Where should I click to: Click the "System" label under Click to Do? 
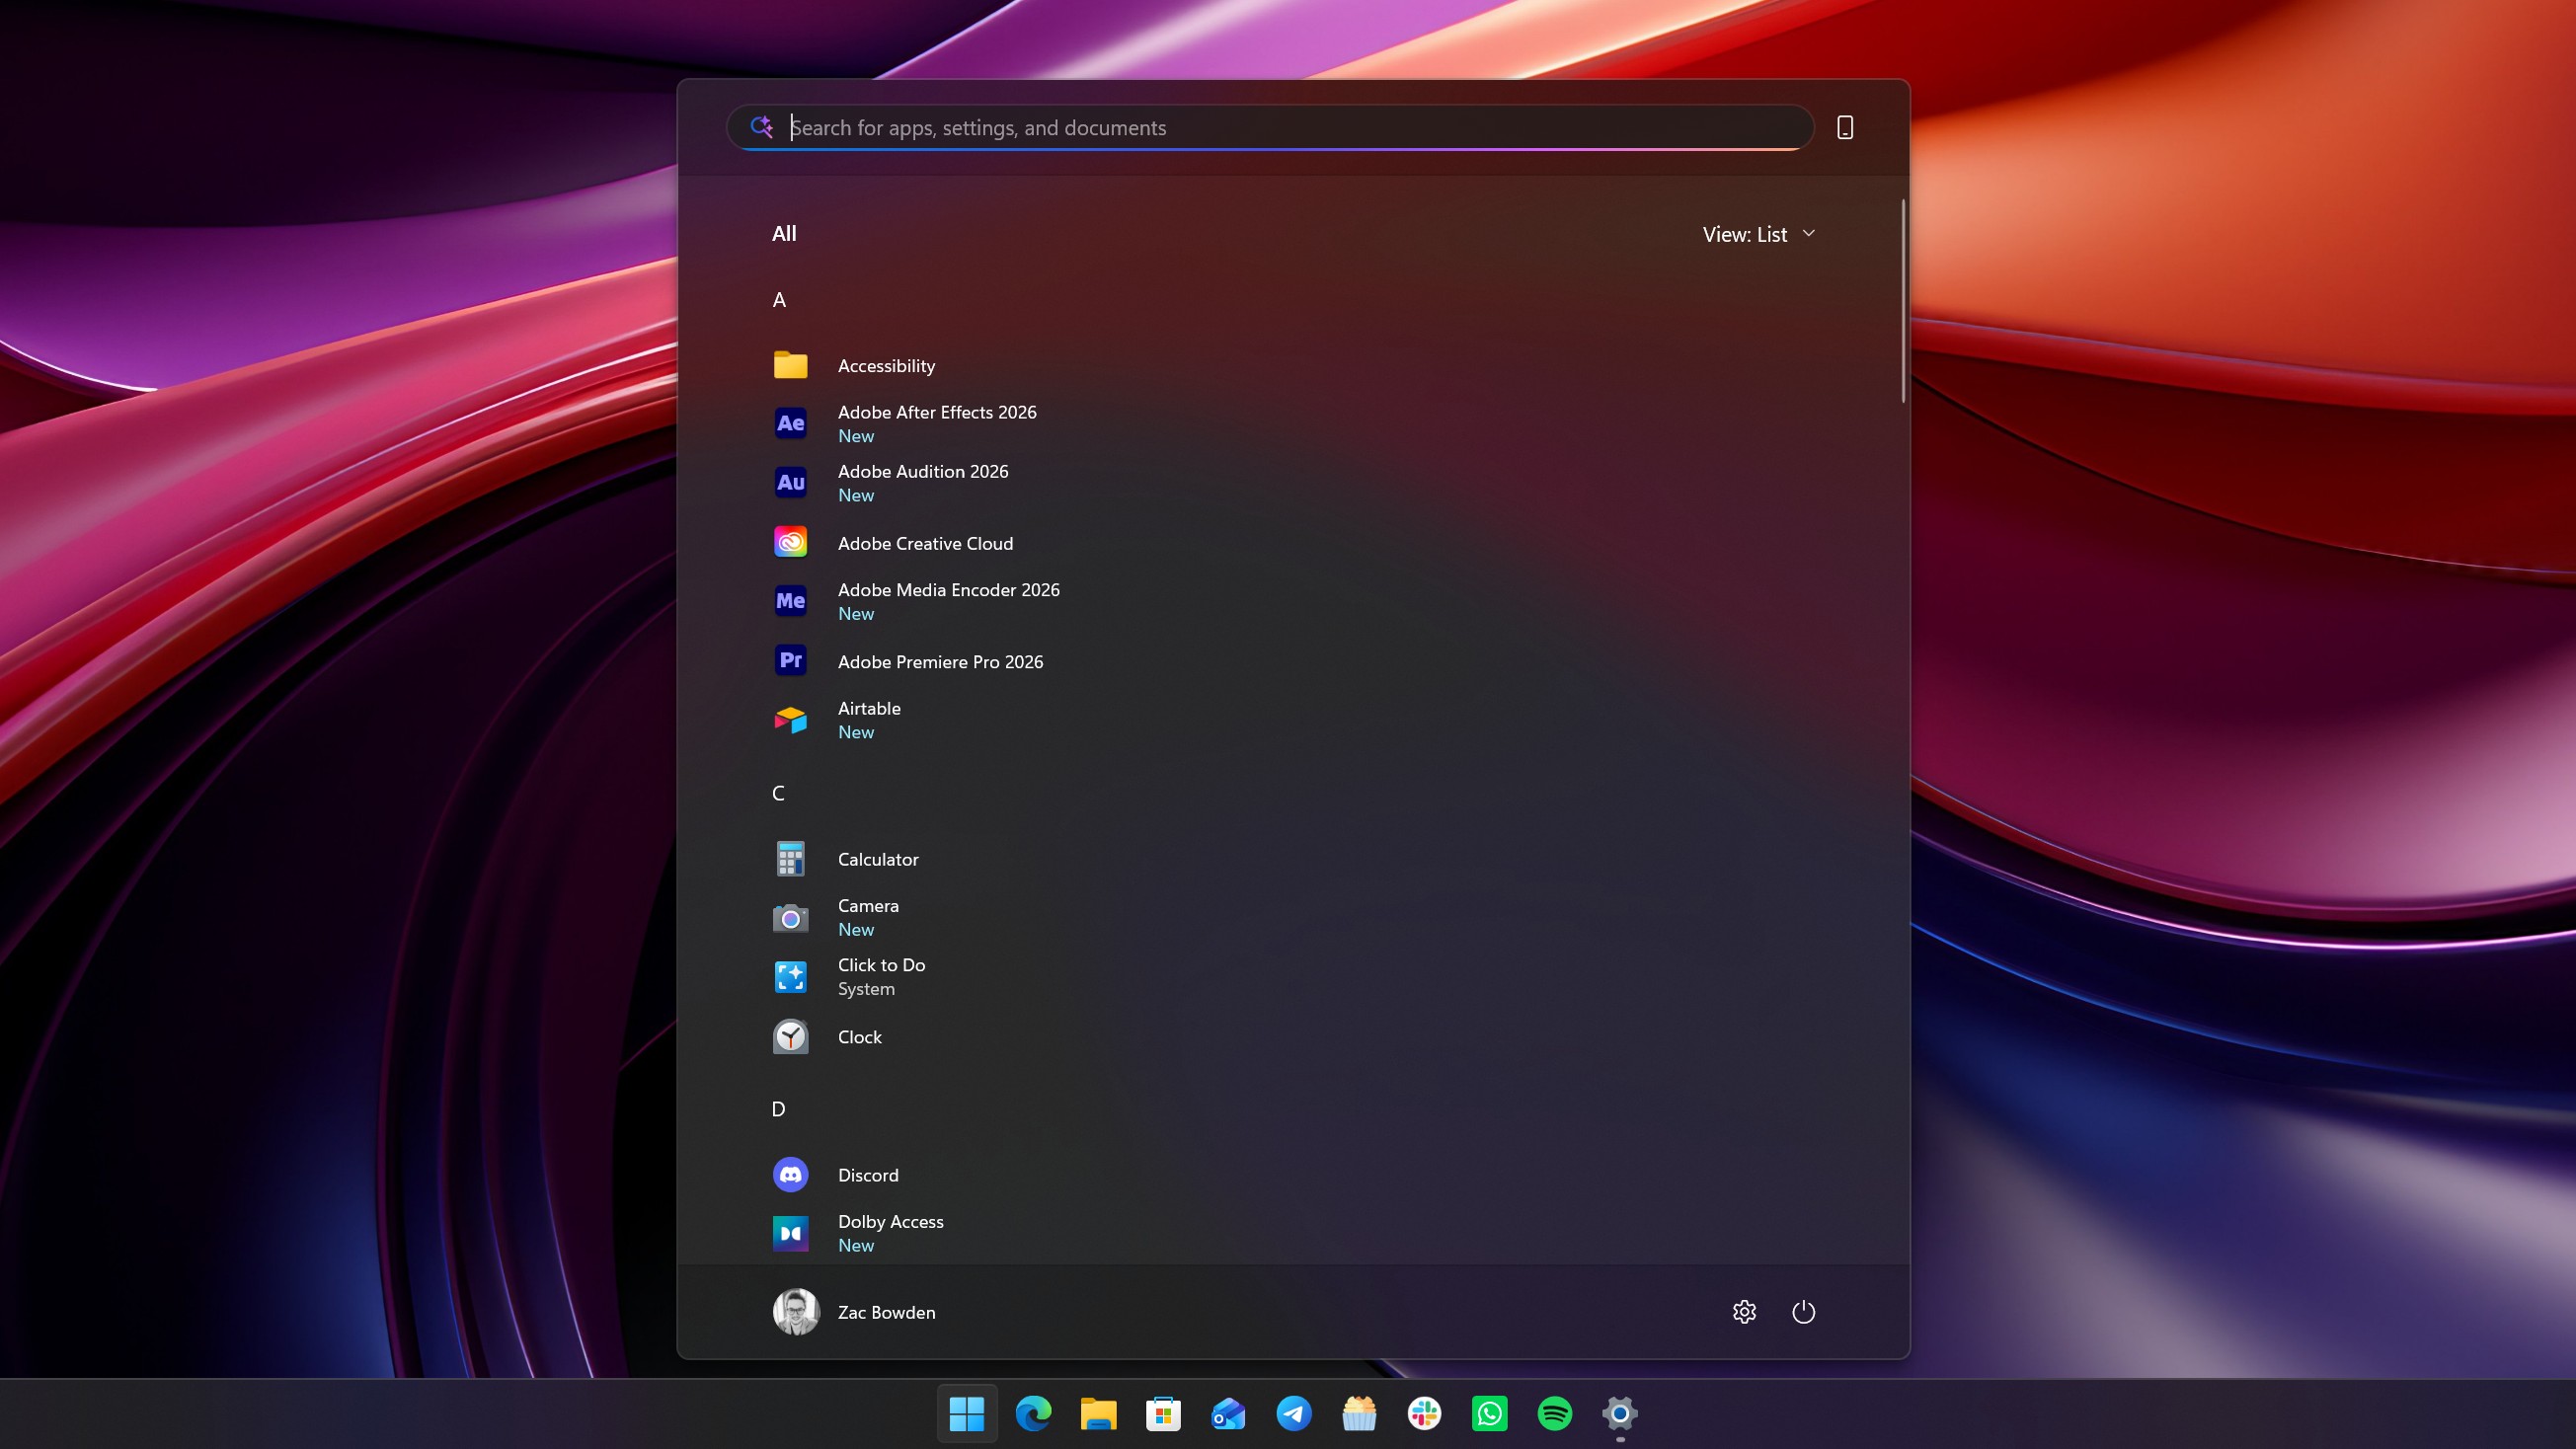(x=866, y=989)
